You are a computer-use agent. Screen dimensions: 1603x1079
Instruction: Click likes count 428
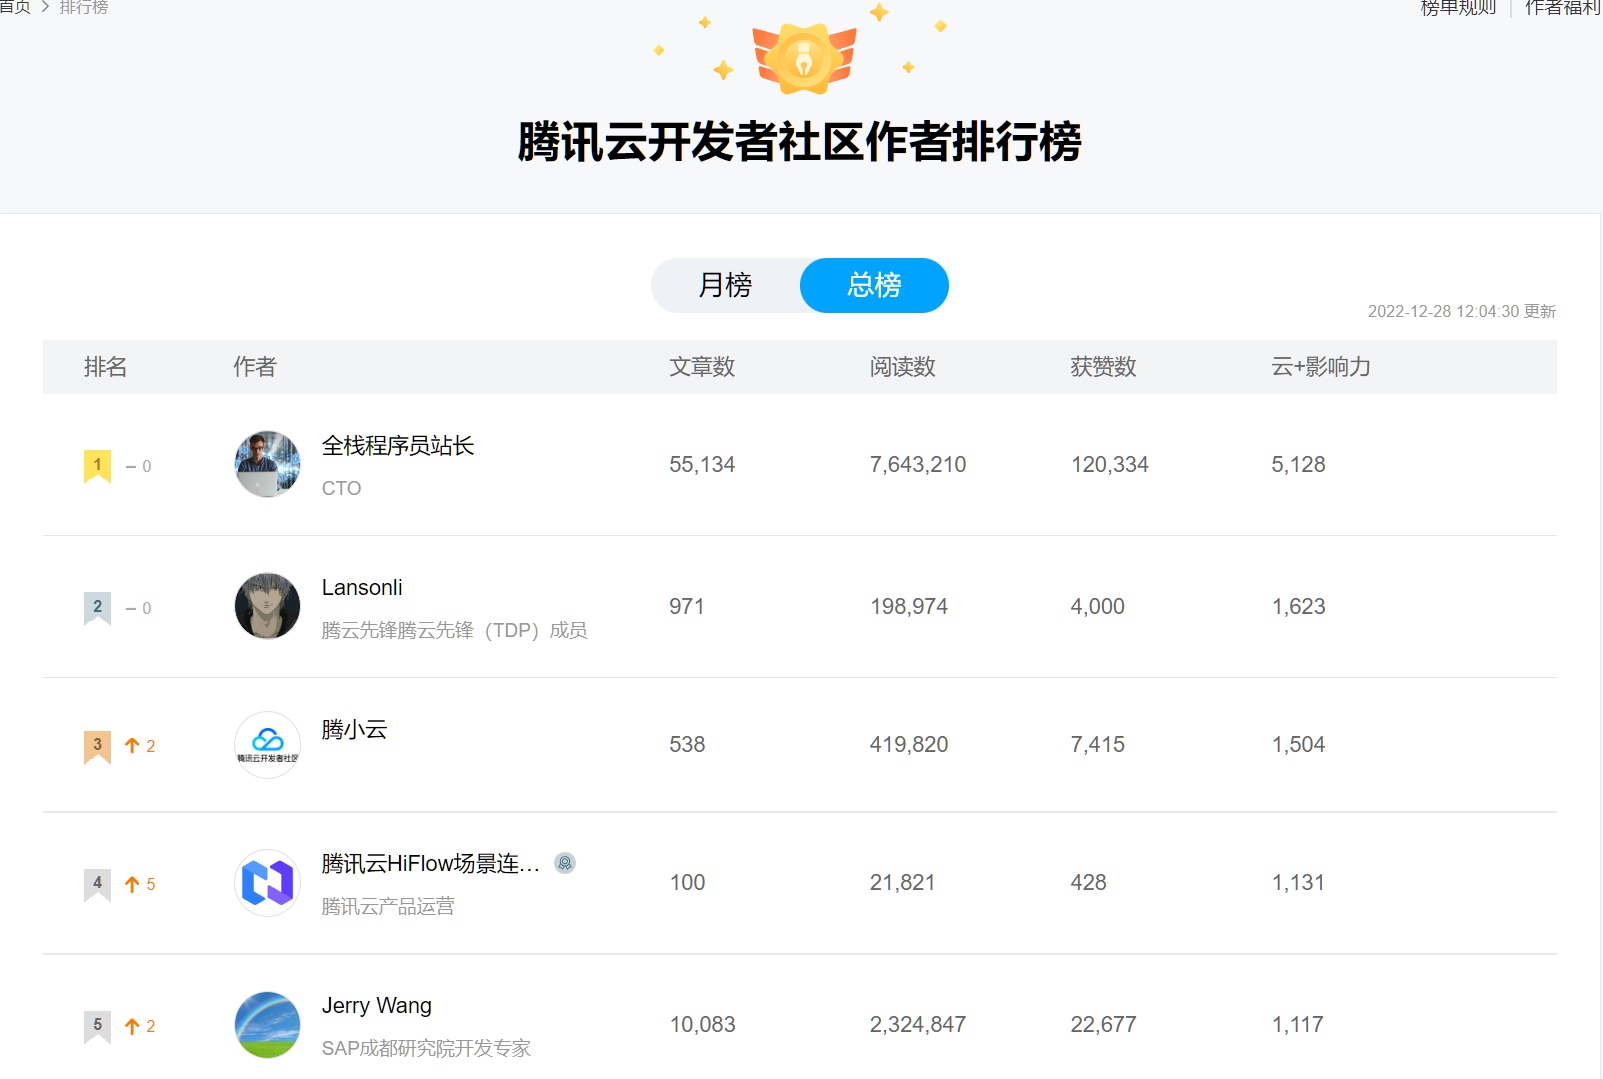(1089, 883)
